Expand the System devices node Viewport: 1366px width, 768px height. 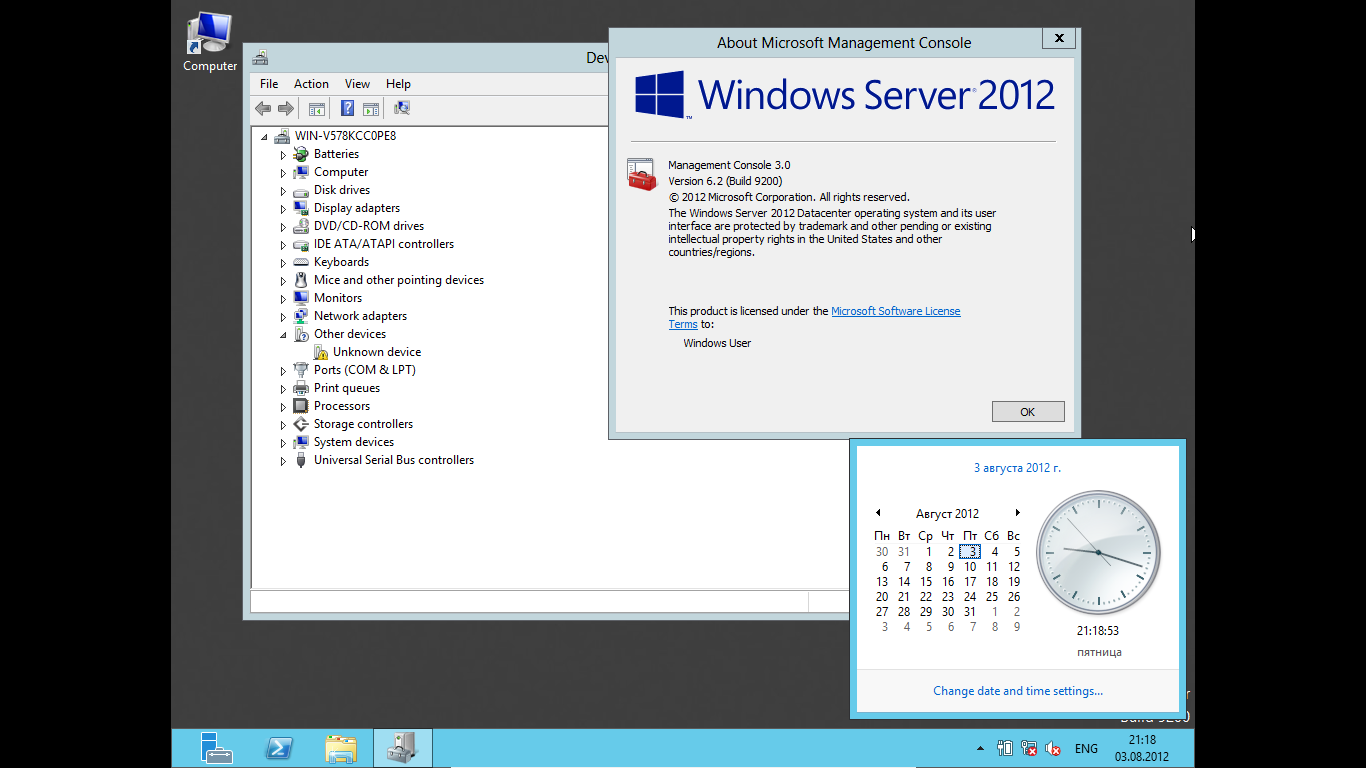[x=283, y=443]
